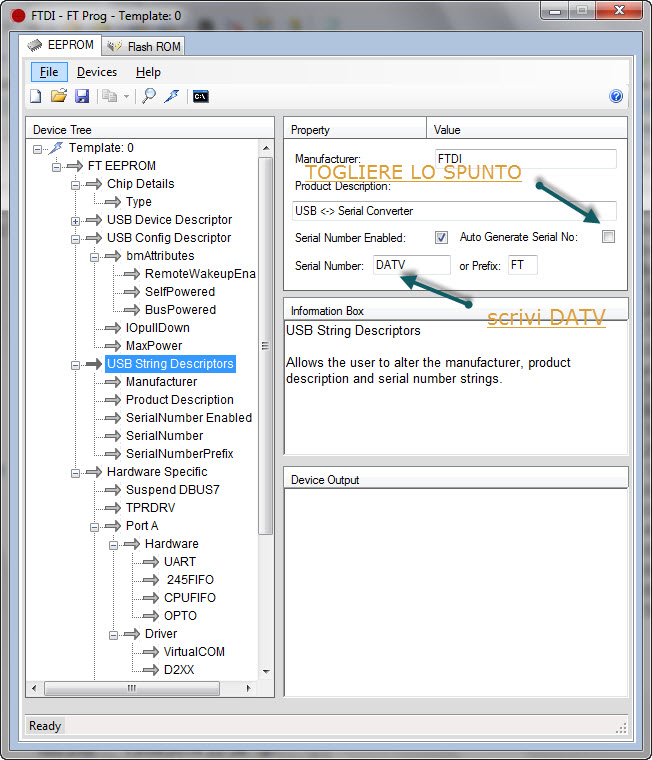
Task: Click the icon on the Flash ROM tab
Action: pyautogui.click(x=114, y=47)
